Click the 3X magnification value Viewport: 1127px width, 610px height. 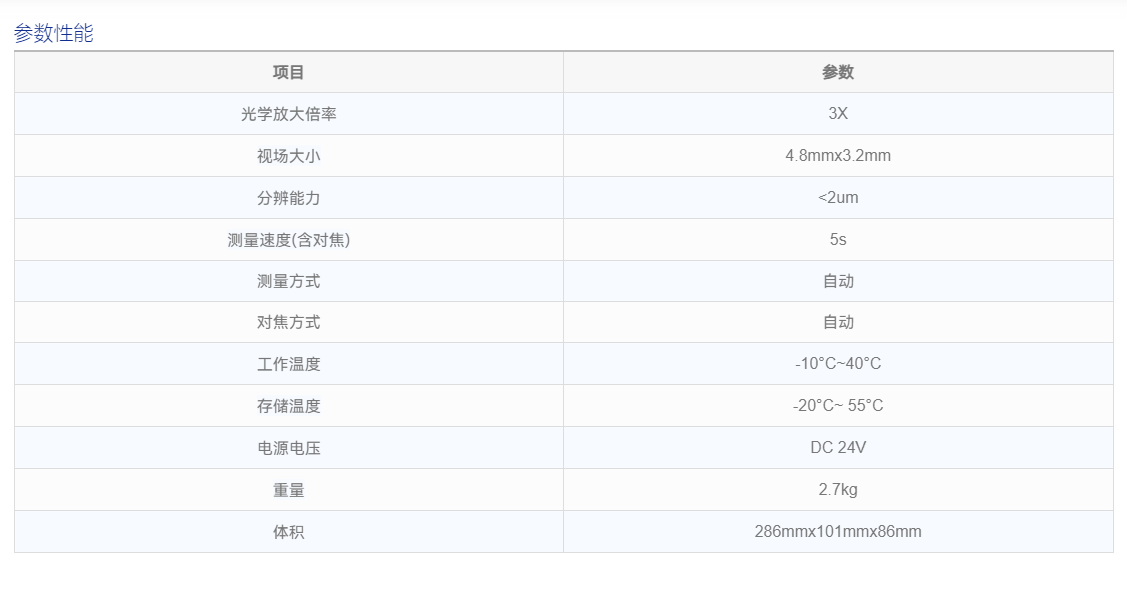pyautogui.click(x=838, y=114)
